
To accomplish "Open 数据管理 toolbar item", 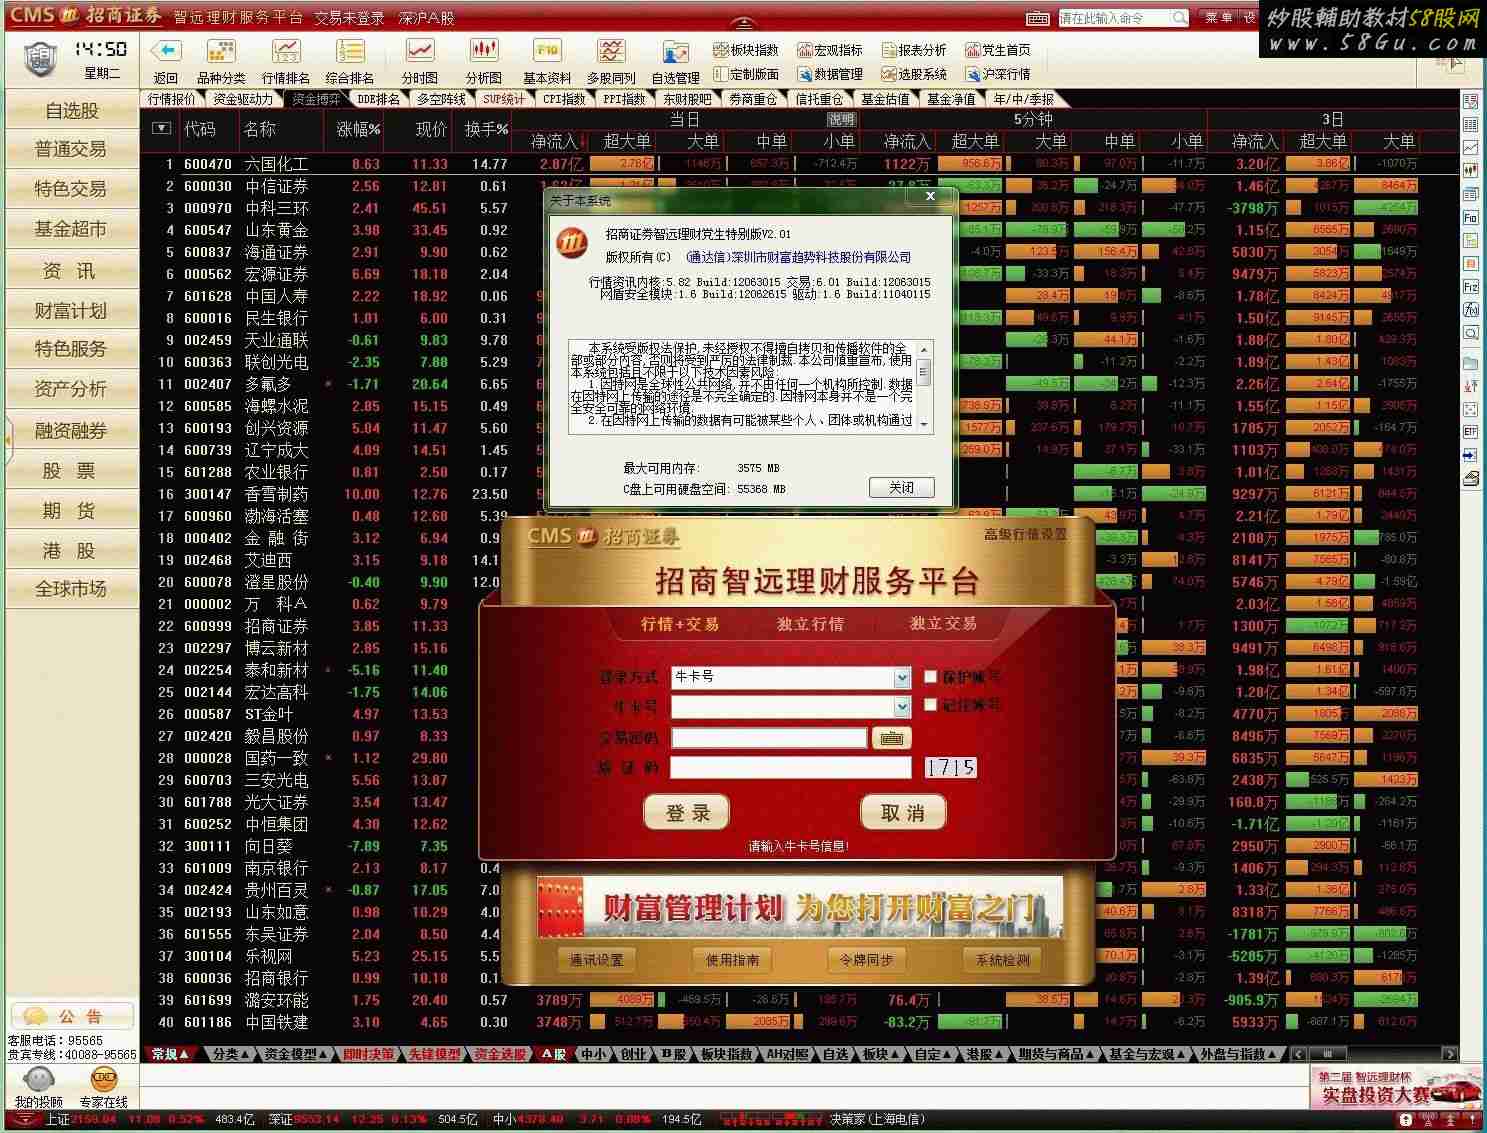I will point(830,74).
